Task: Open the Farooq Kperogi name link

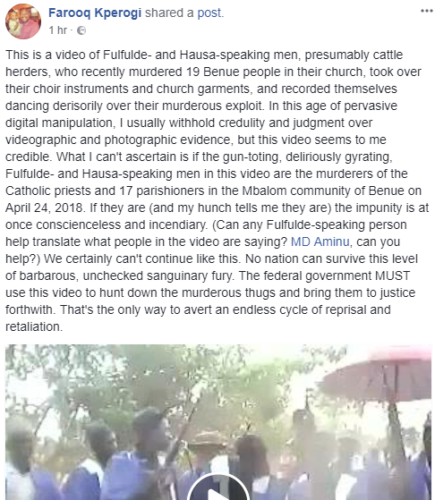Action: point(95,13)
